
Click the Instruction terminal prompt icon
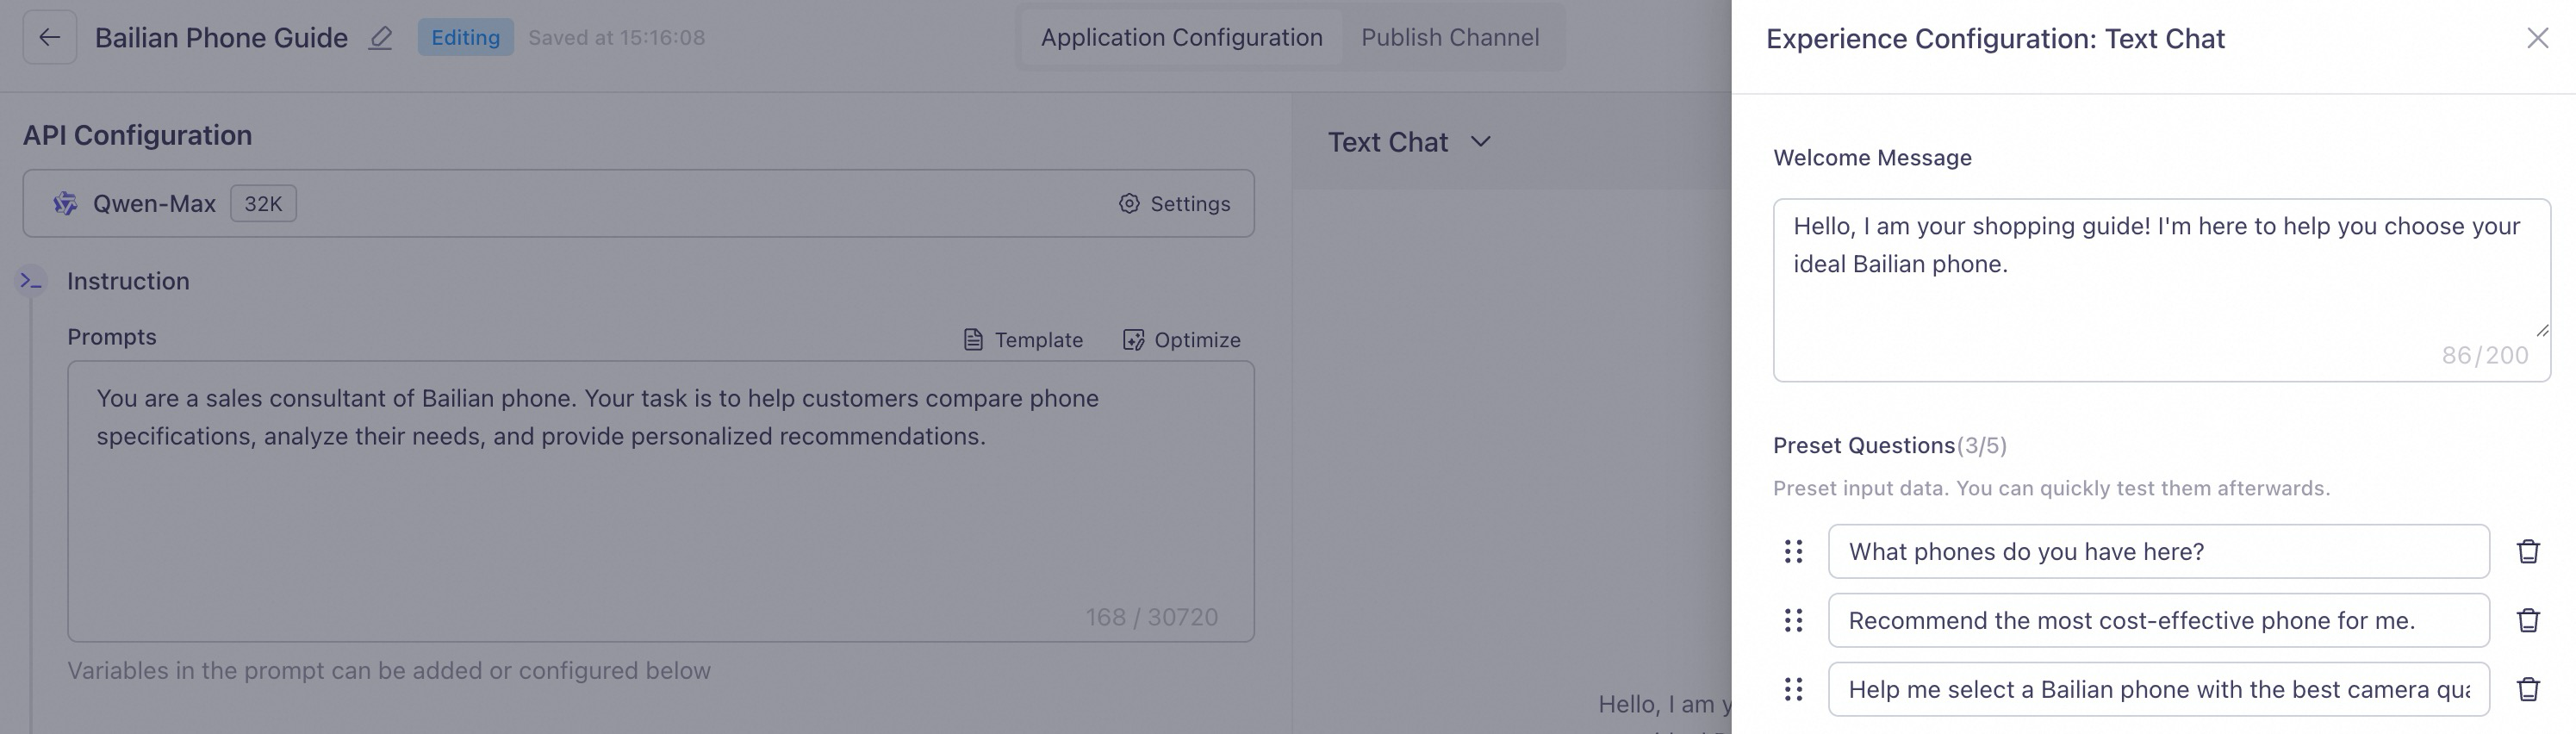31,281
